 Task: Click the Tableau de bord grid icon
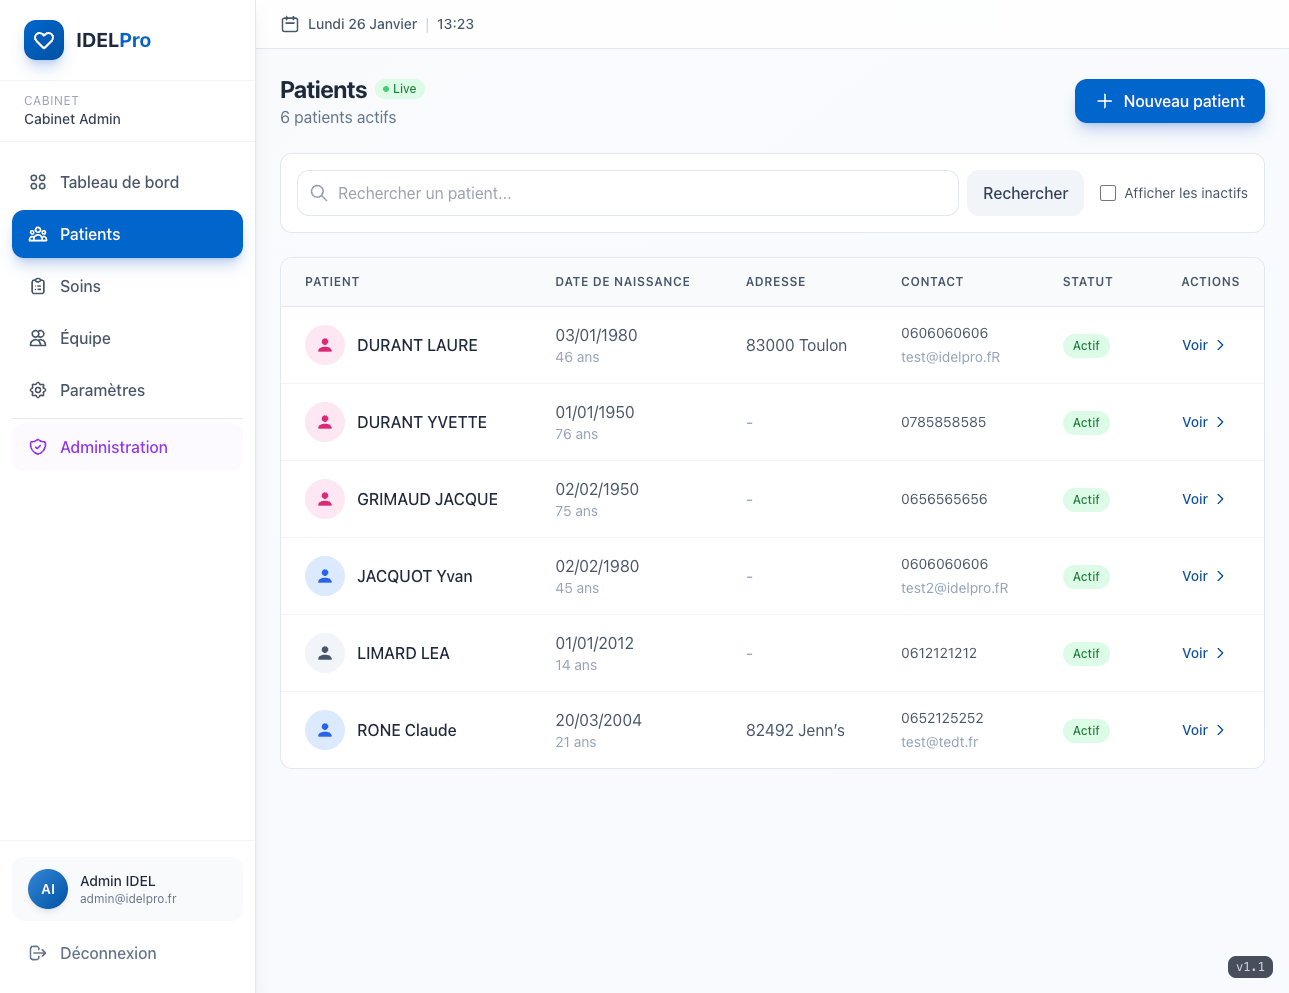point(38,182)
